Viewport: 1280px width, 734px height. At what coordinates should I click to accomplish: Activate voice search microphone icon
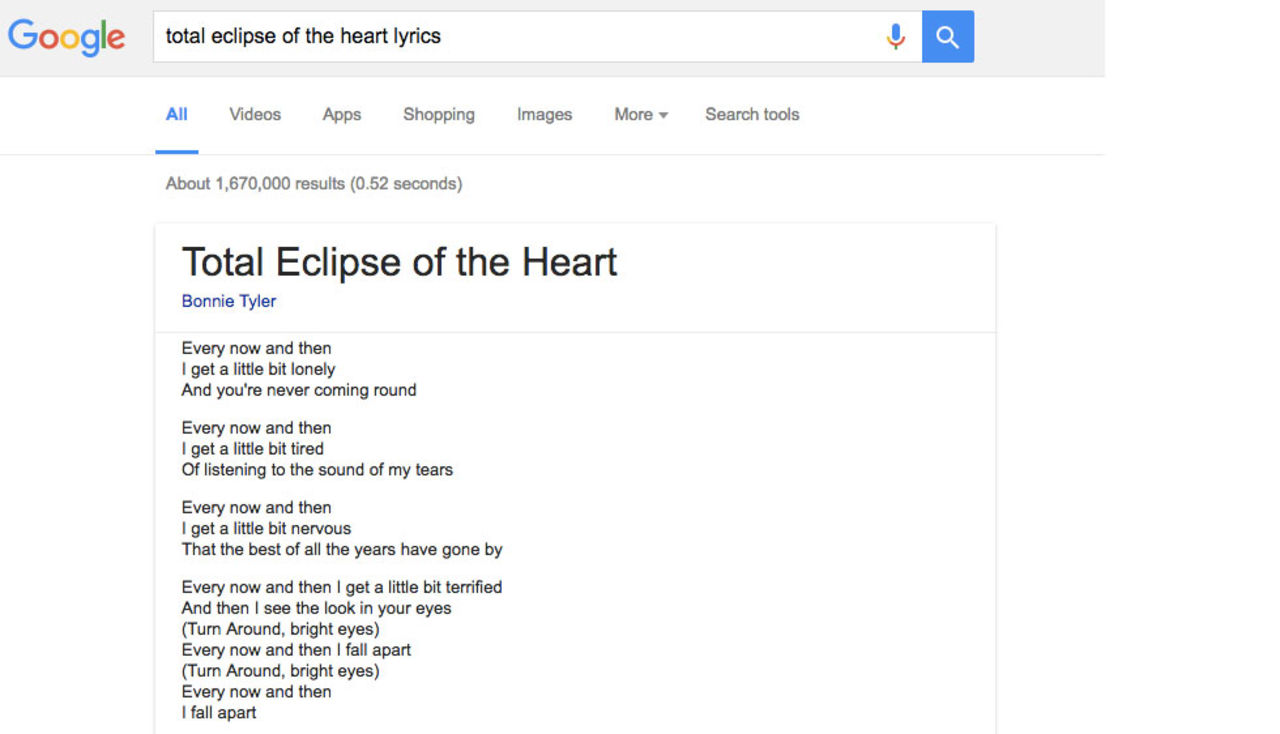click(895, 37)
